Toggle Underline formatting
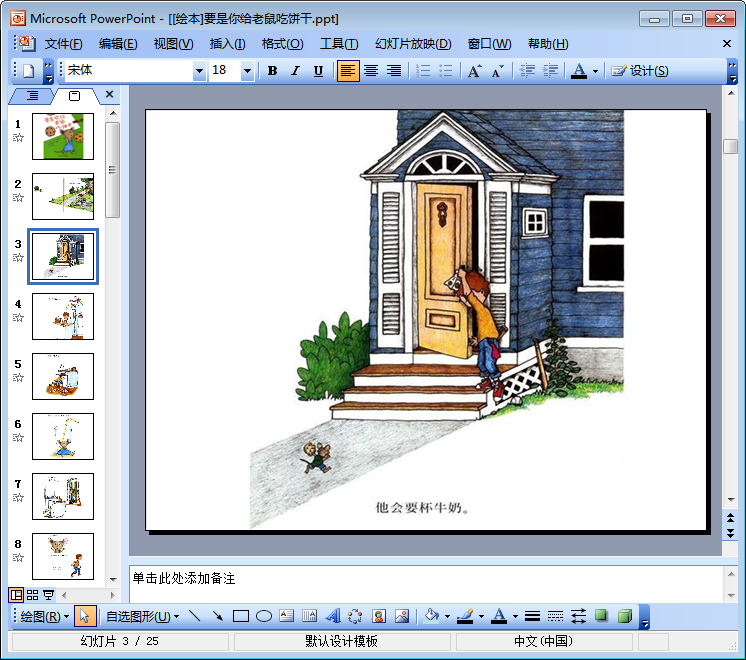Image resolution: width=746 pixels, height=660 pixels. tap(318, 71)
